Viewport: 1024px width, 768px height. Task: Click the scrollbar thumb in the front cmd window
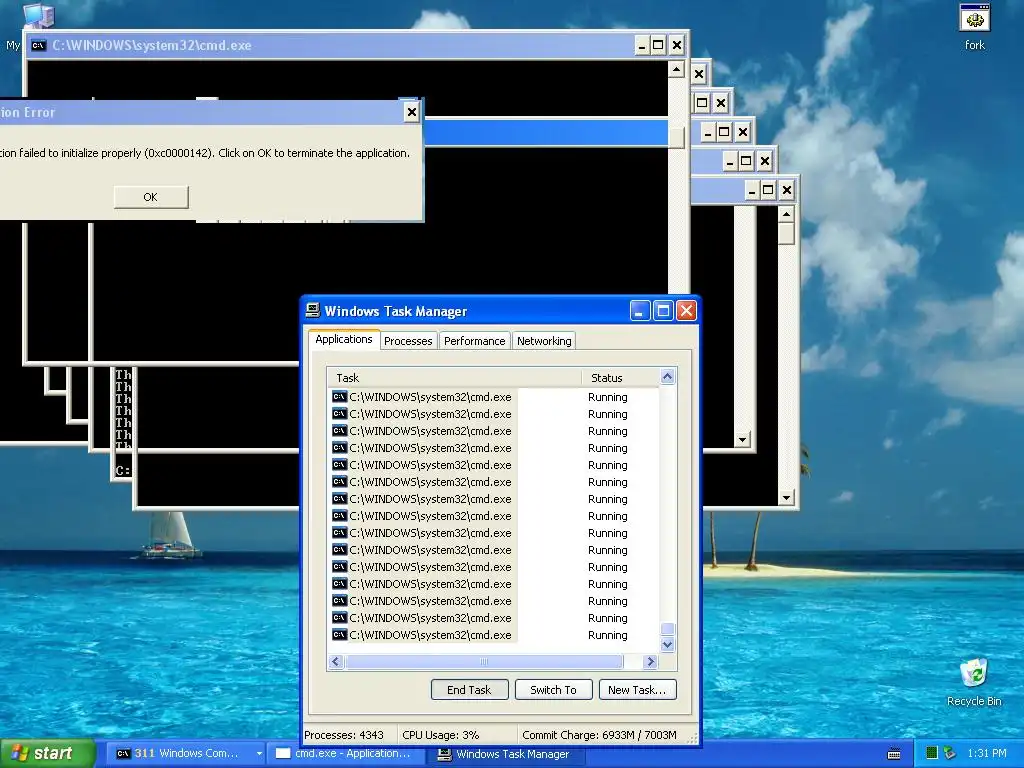[677, 136]
